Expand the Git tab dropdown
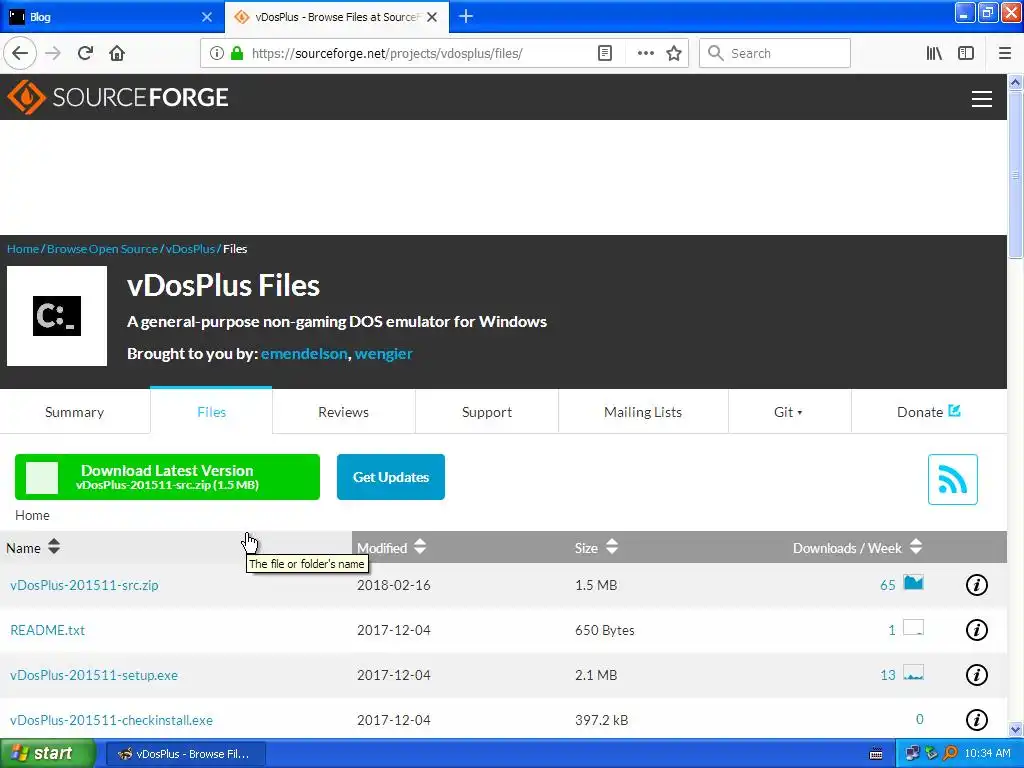 coord(789,412)
